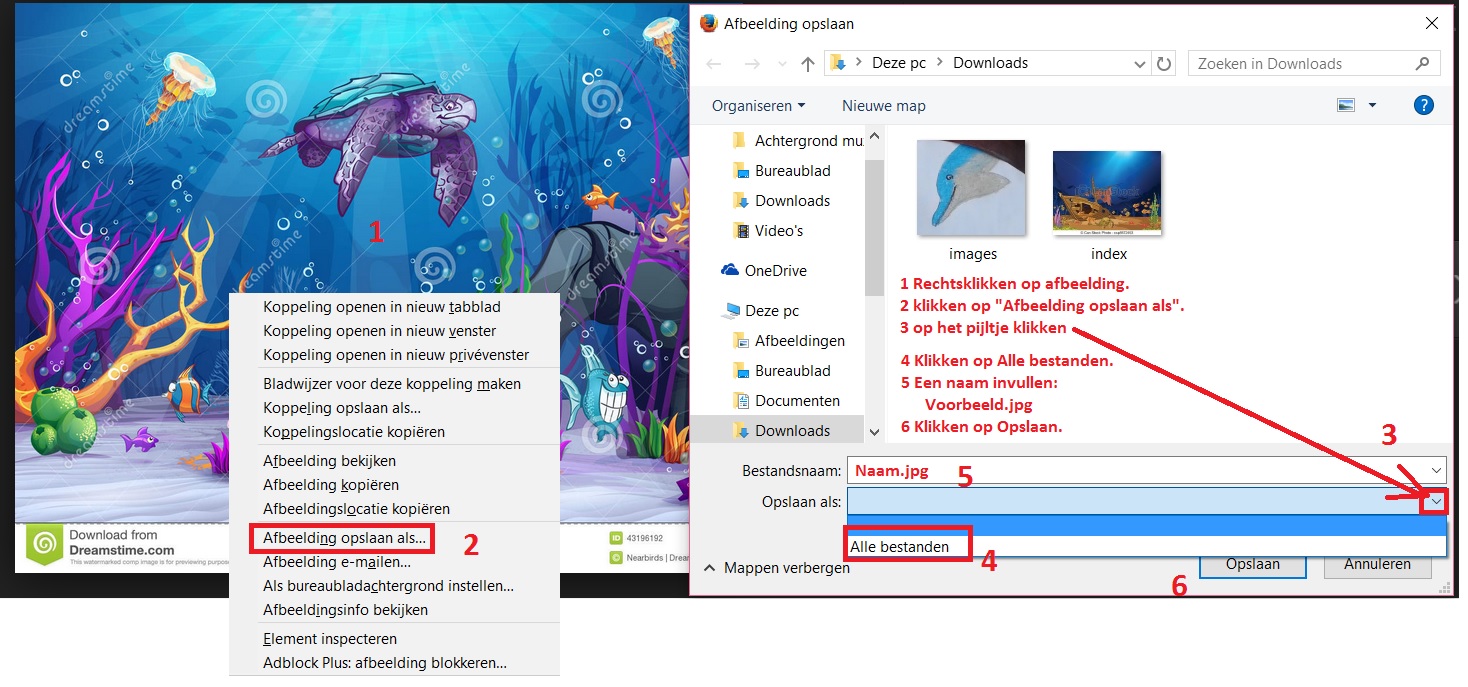Collapse folders with Mappen verbergen
The height and width of the screenshot is (687, 1468).
click(778, 568)
